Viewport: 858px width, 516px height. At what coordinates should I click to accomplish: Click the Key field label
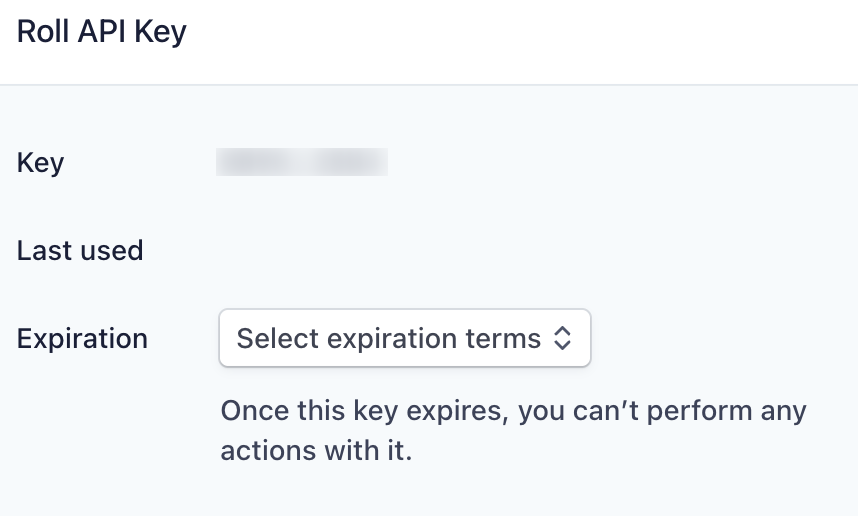(41, 162)
